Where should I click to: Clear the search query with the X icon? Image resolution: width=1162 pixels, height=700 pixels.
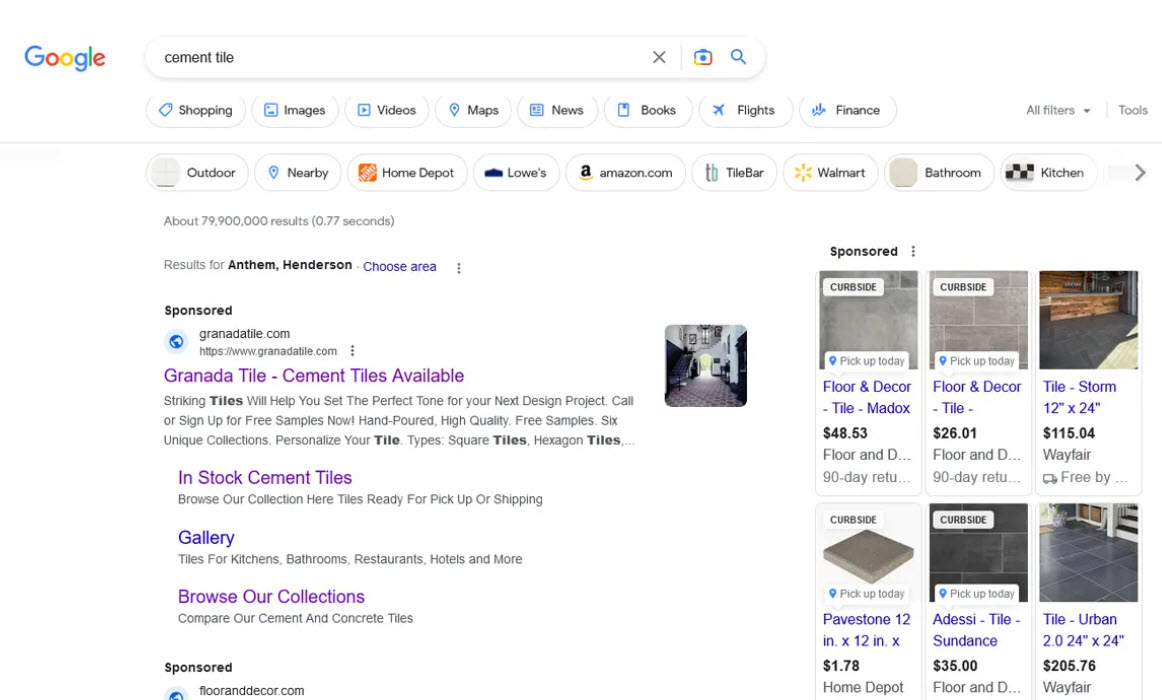coord(659,57)
